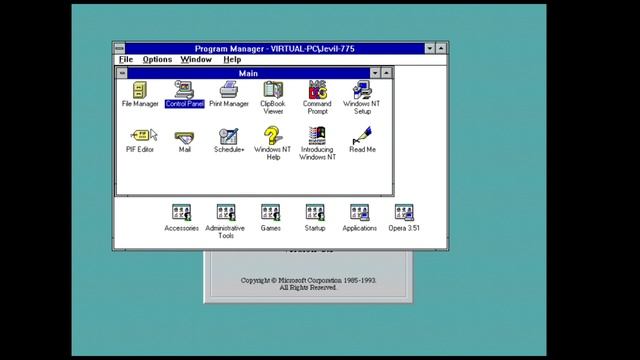This screenshot has height=360, width=640.
Task: Open the Options menu
Action: tap(157, 60)
